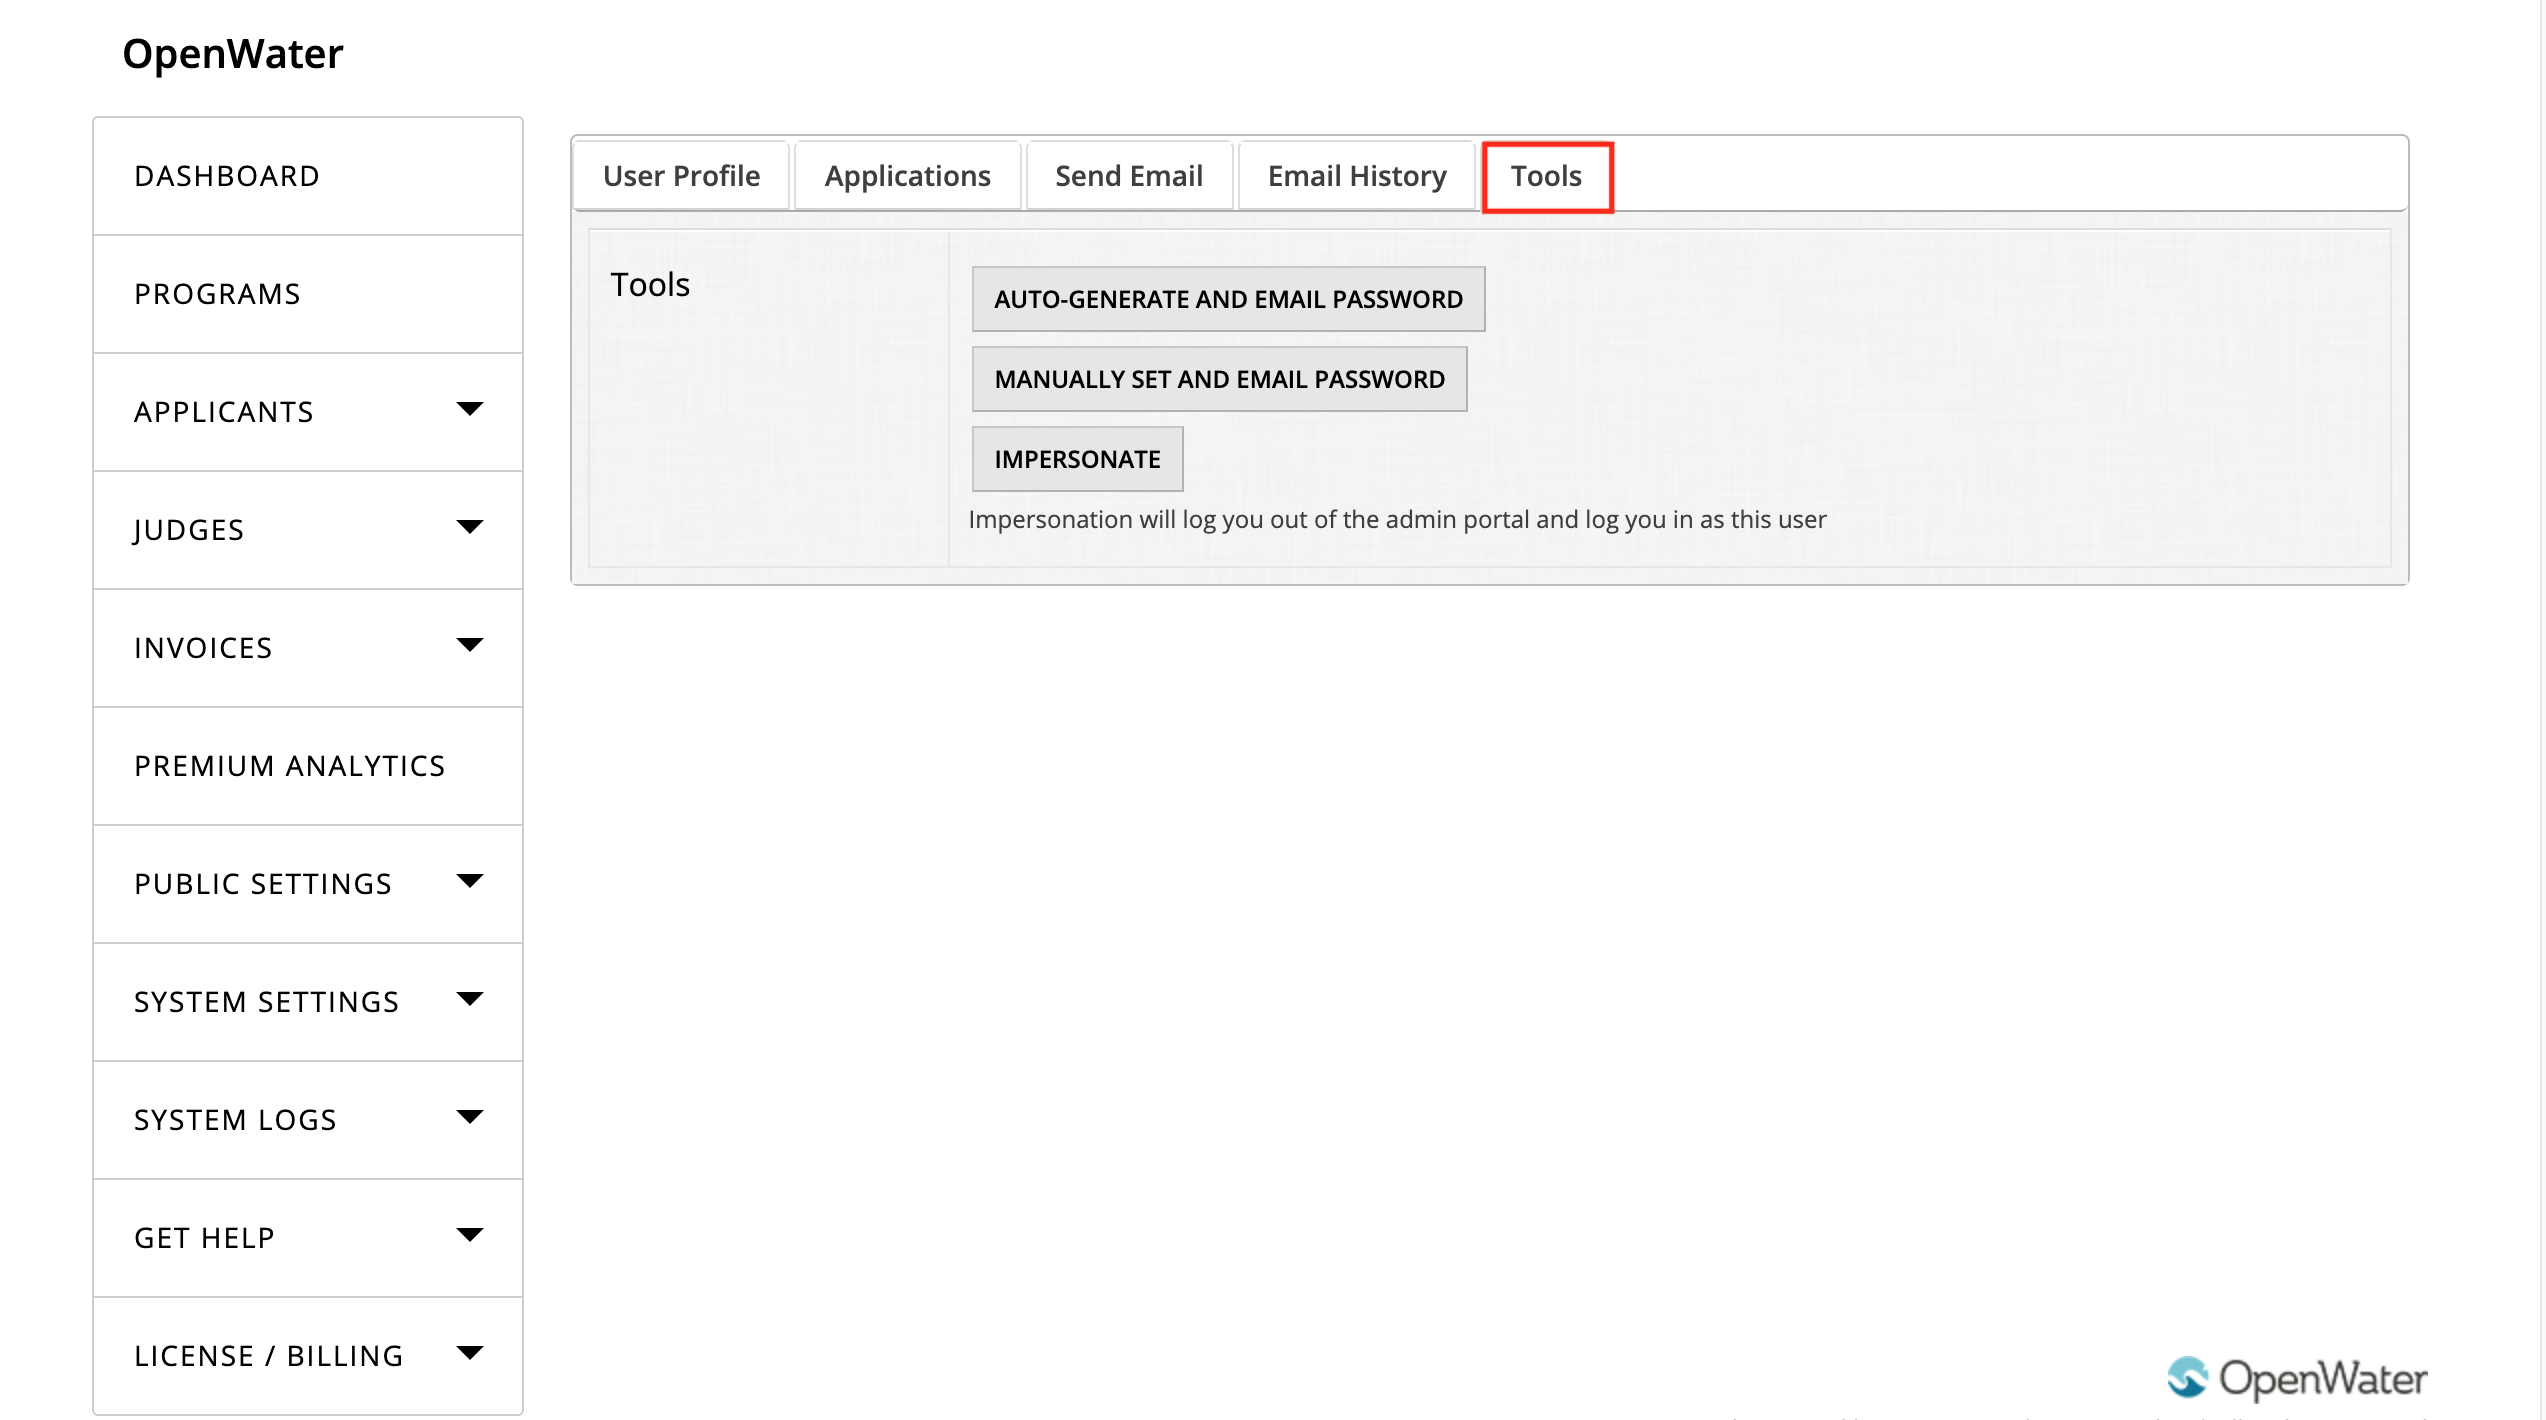Click the OpenWater logo icon in the footer

pos(2187,1378)
